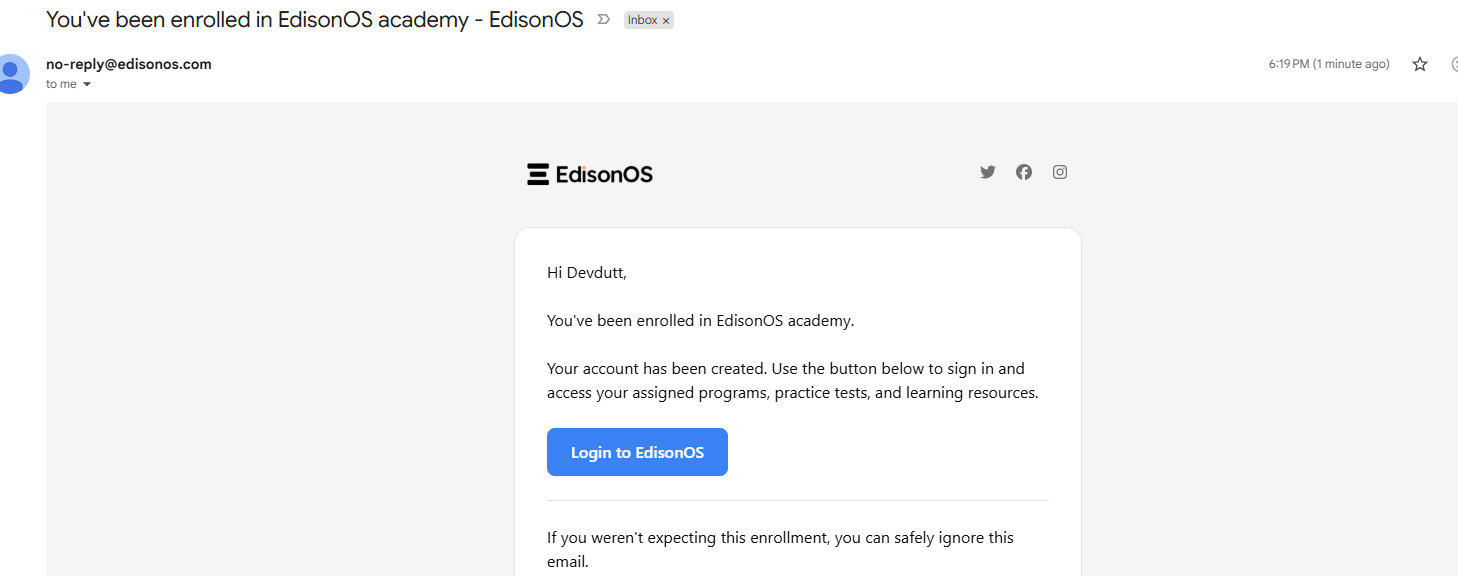The height and width of the screenshot is (576, 1458).
Task: Expand recipient details arrow next to "to me"
Action: pyautogui.click(x=87, y=85)
